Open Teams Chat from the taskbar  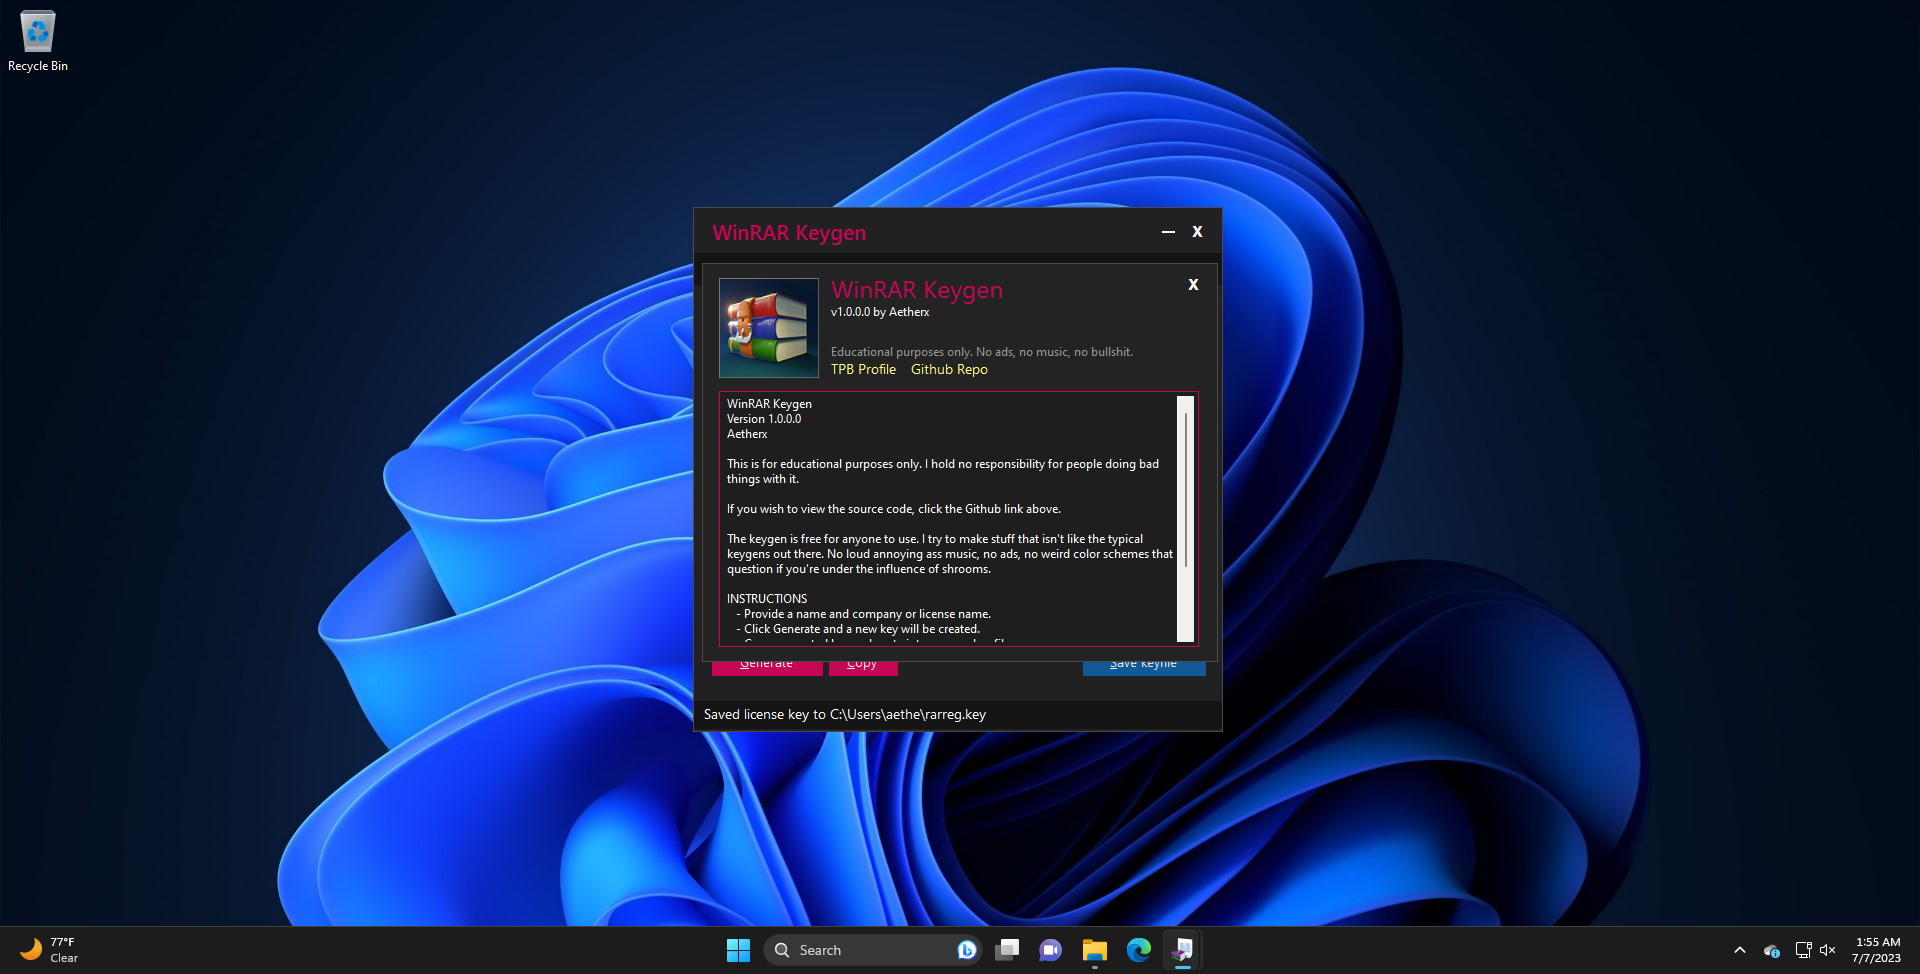1050,950
